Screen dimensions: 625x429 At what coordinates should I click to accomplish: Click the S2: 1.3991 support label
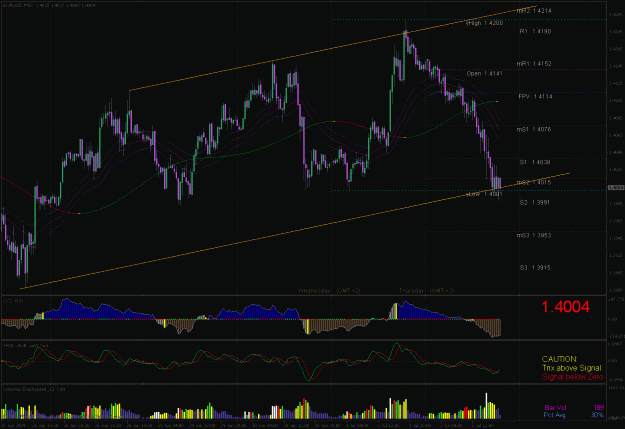pos(535,203)
